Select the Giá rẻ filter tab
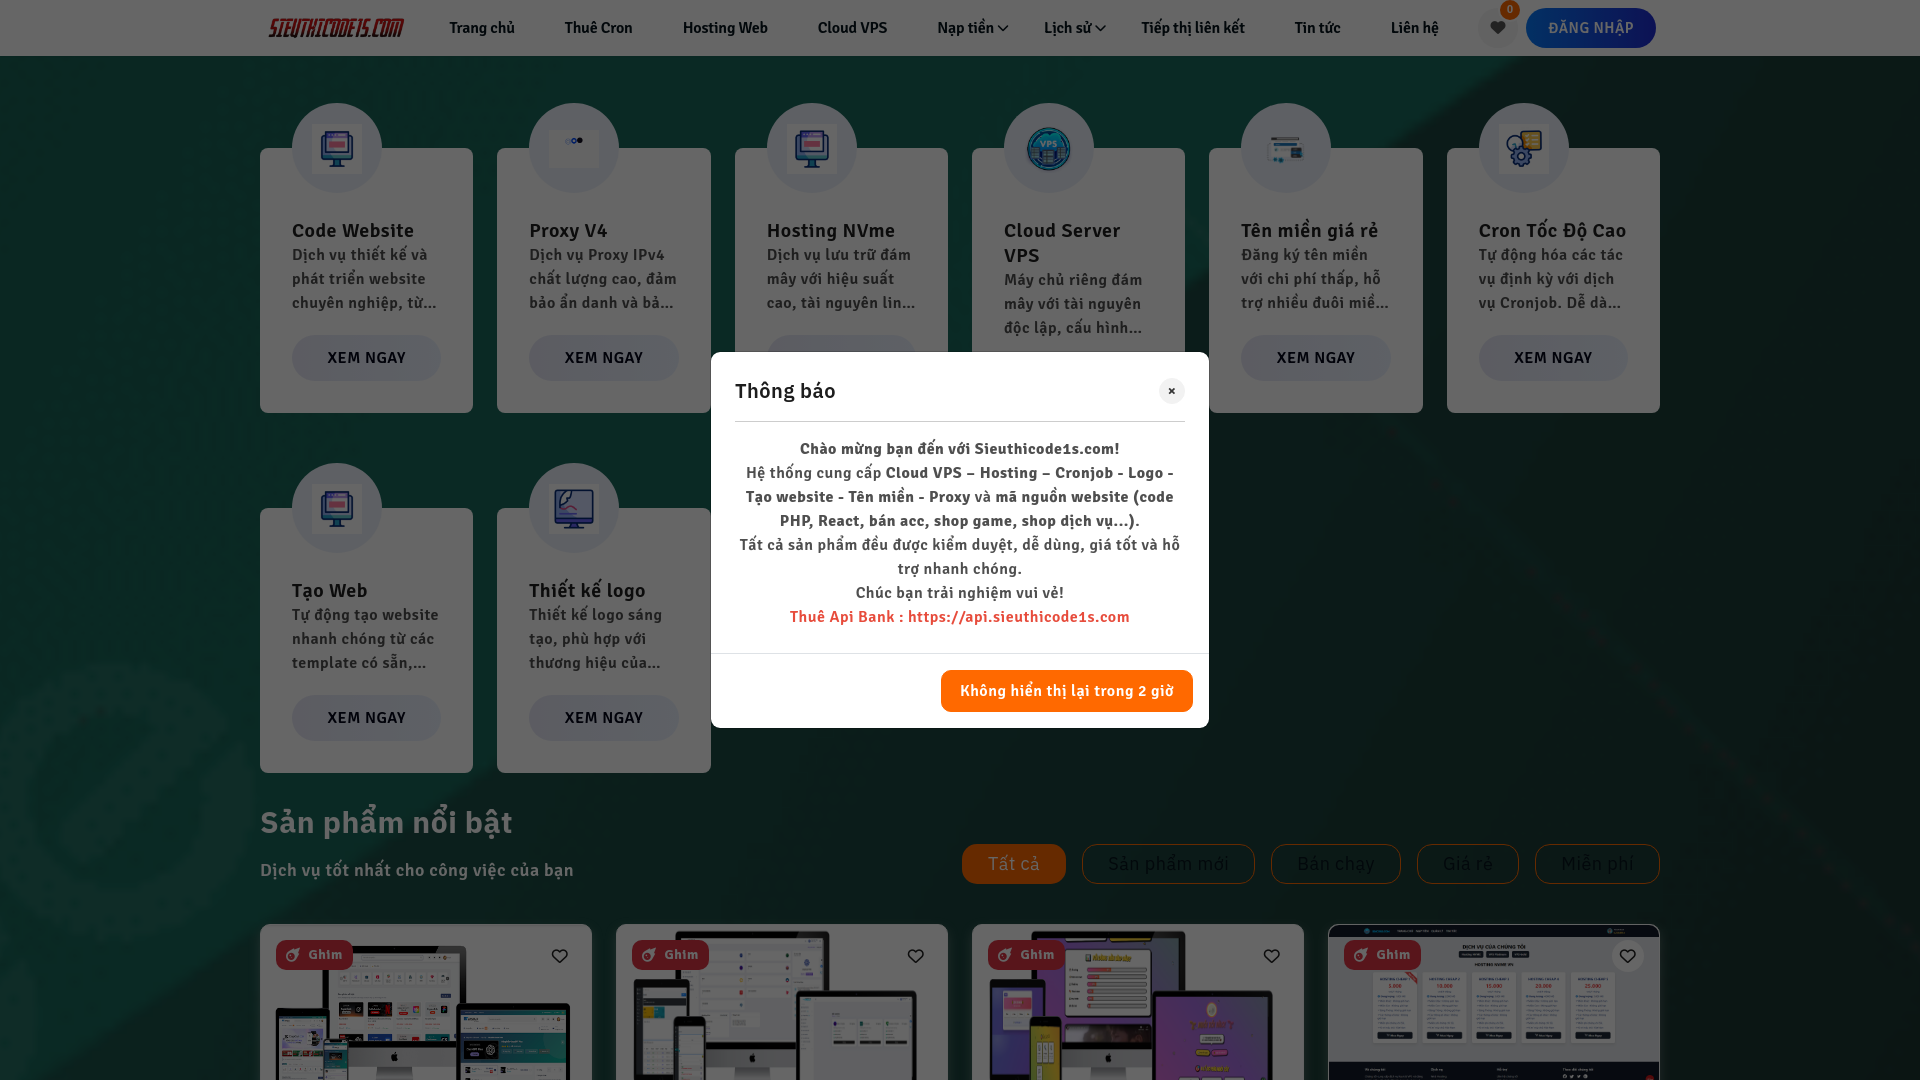This screenshot has height=1080, width=1920. tap(1467, 864)
